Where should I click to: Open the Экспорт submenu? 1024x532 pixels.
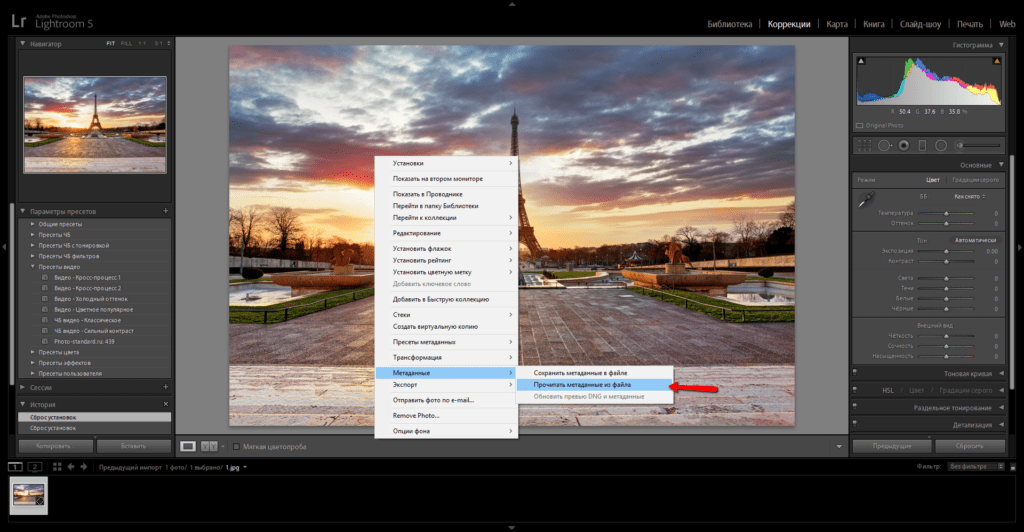point(446,384)
